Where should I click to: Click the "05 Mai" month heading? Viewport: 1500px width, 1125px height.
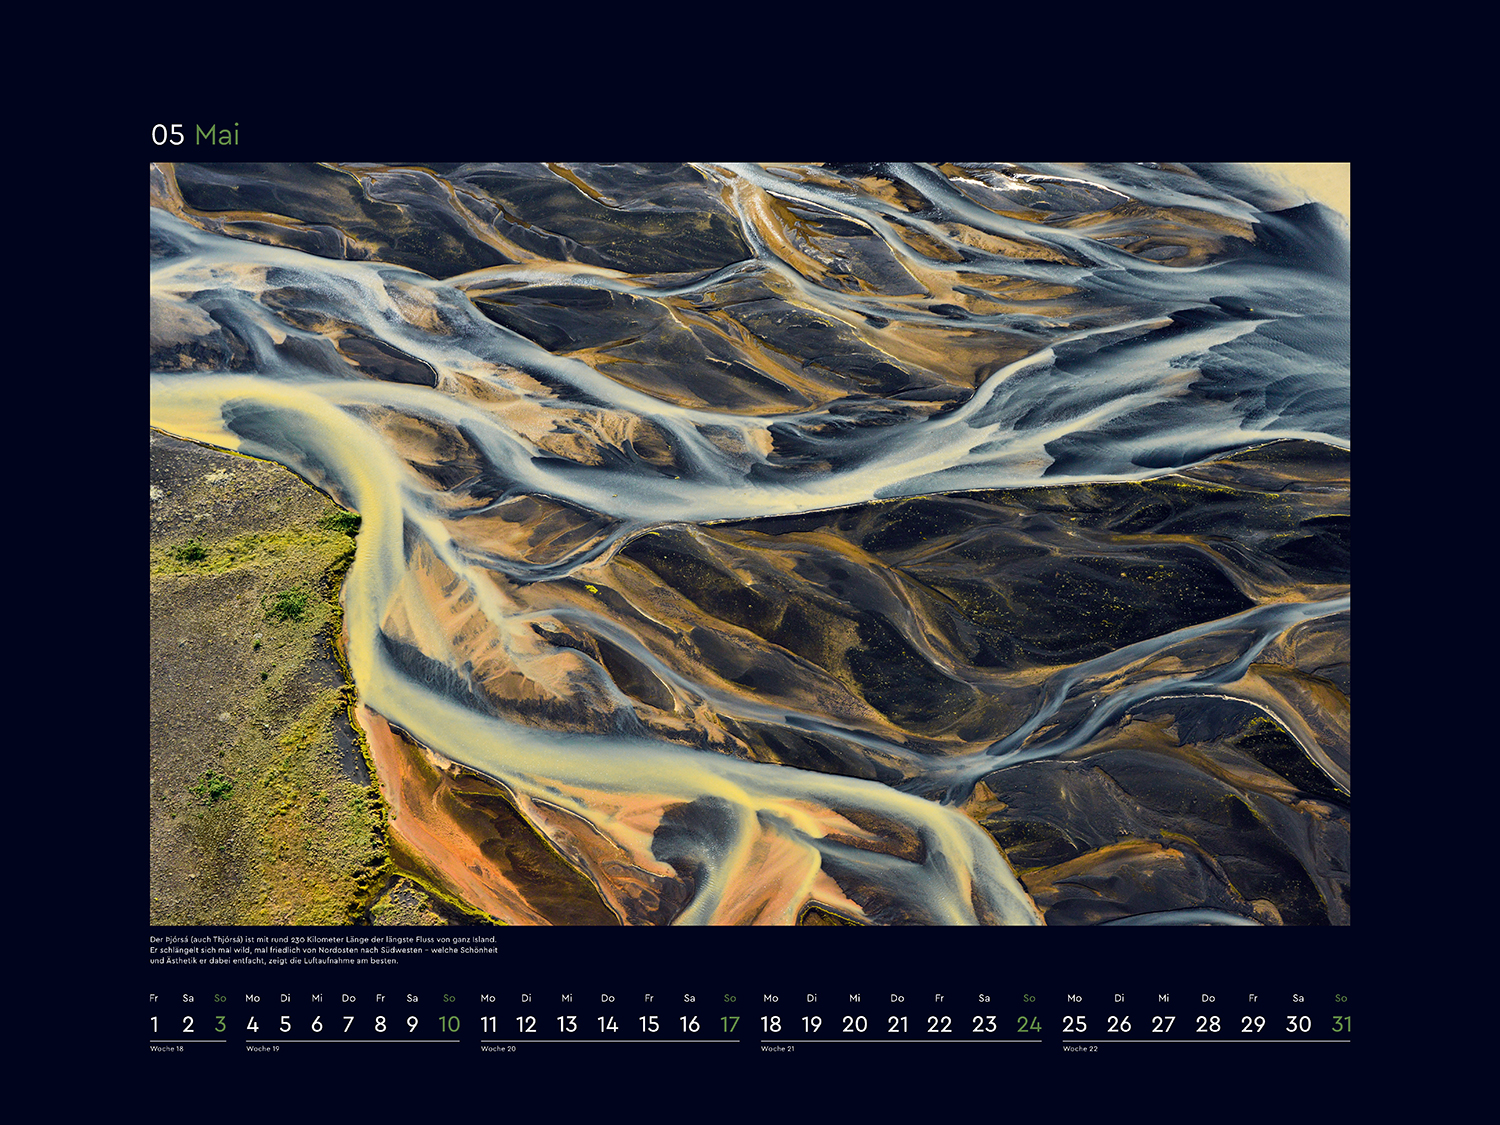pos(195,135)
